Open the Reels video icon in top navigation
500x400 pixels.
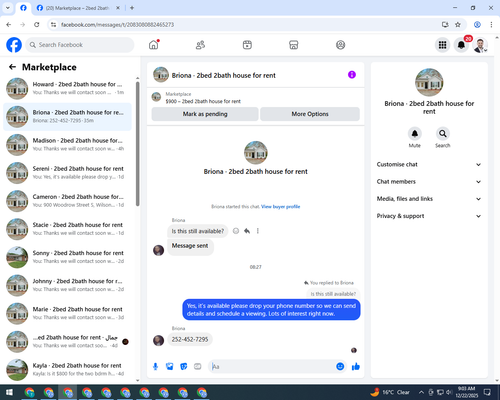pos(247,45)
